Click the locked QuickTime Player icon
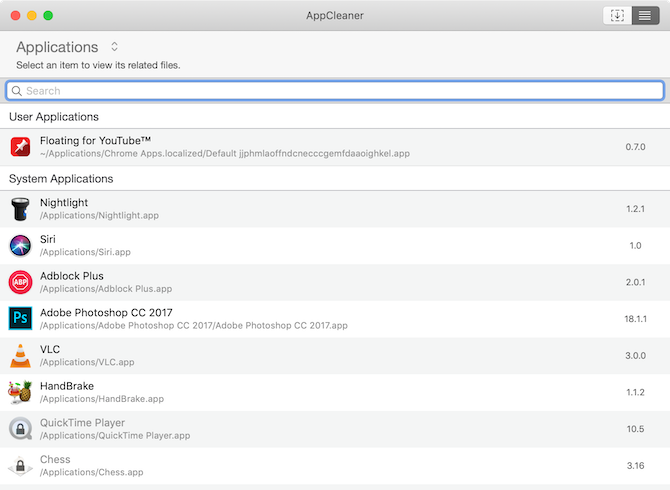Screen dimensions: 670x490 [21, 429]
